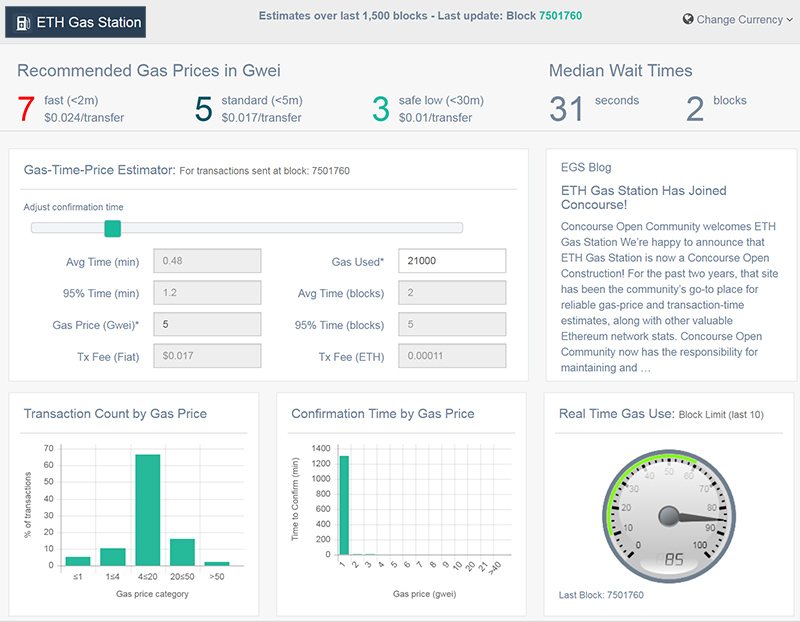Viewport: 800px width, 622px height.
Task: Click the globe icon beside Change Currency
Action: [x=688, y=19]
